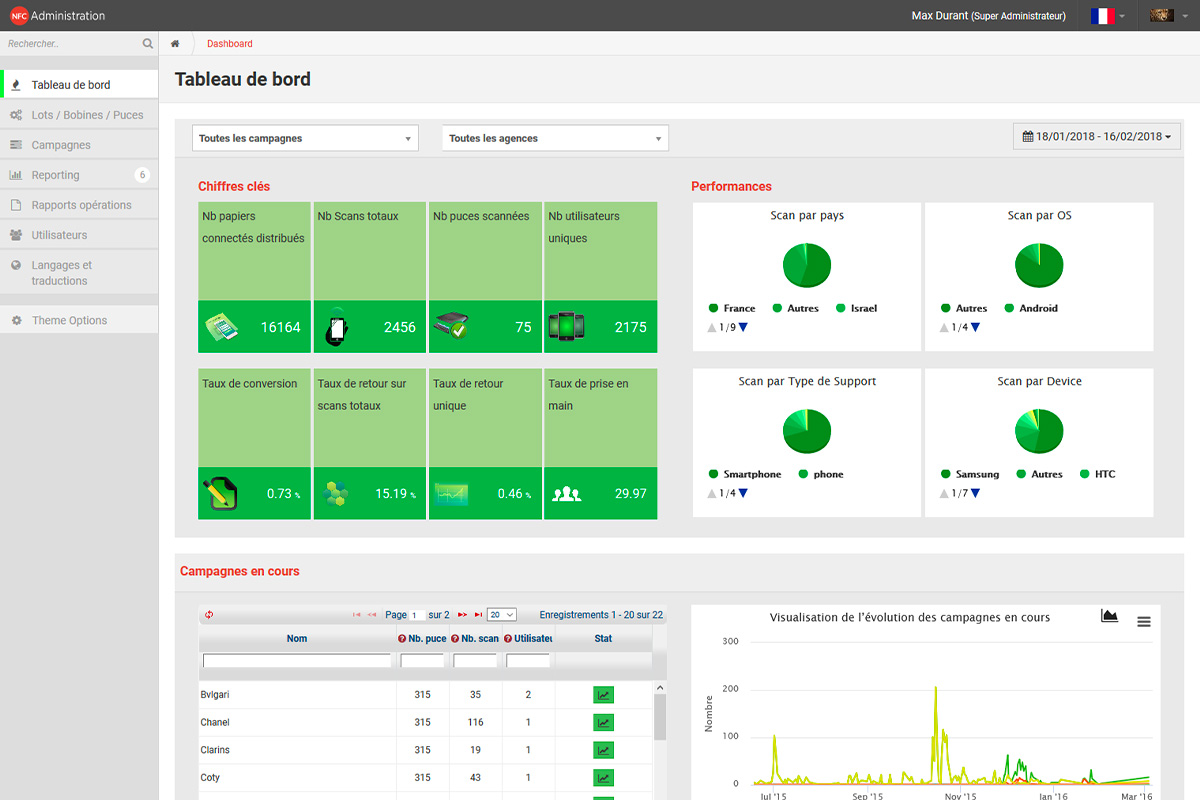Toggle phone legend in Scan par Type de Support
Screen dimensions: 1200x800
coord(821,474)
